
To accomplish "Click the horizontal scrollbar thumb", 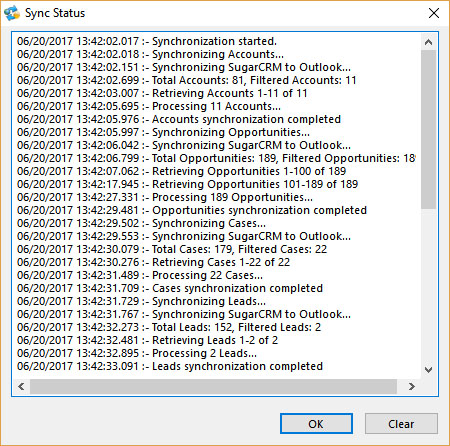I will pos(213,386).
